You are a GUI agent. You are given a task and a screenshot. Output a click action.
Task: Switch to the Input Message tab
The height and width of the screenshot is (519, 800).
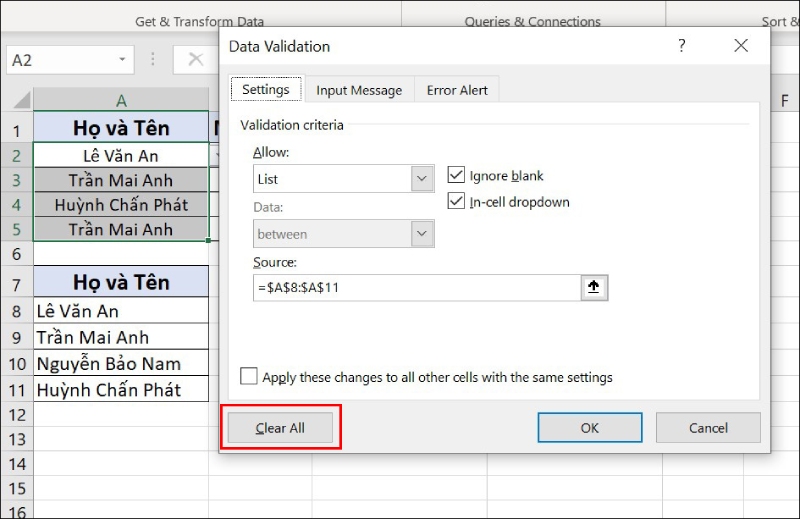(359, 90)
